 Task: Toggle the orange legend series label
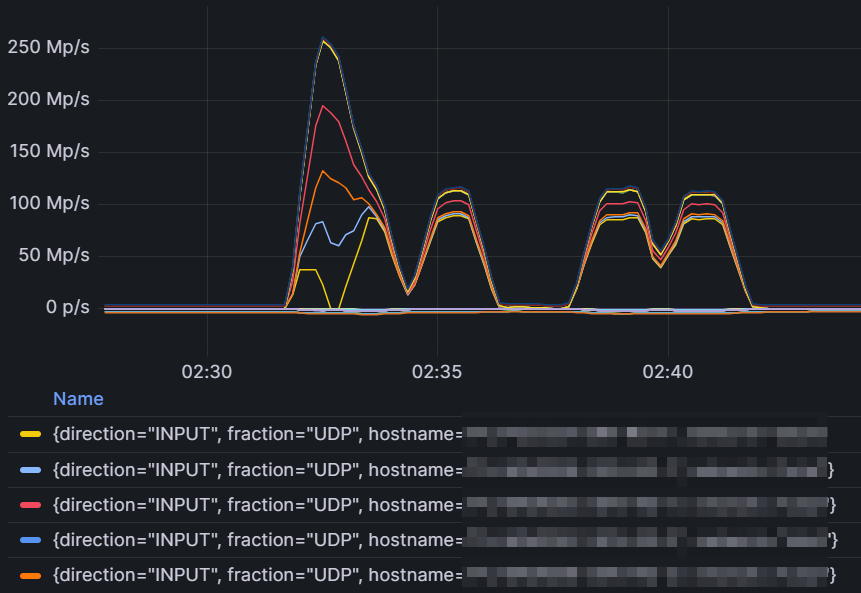444,575
